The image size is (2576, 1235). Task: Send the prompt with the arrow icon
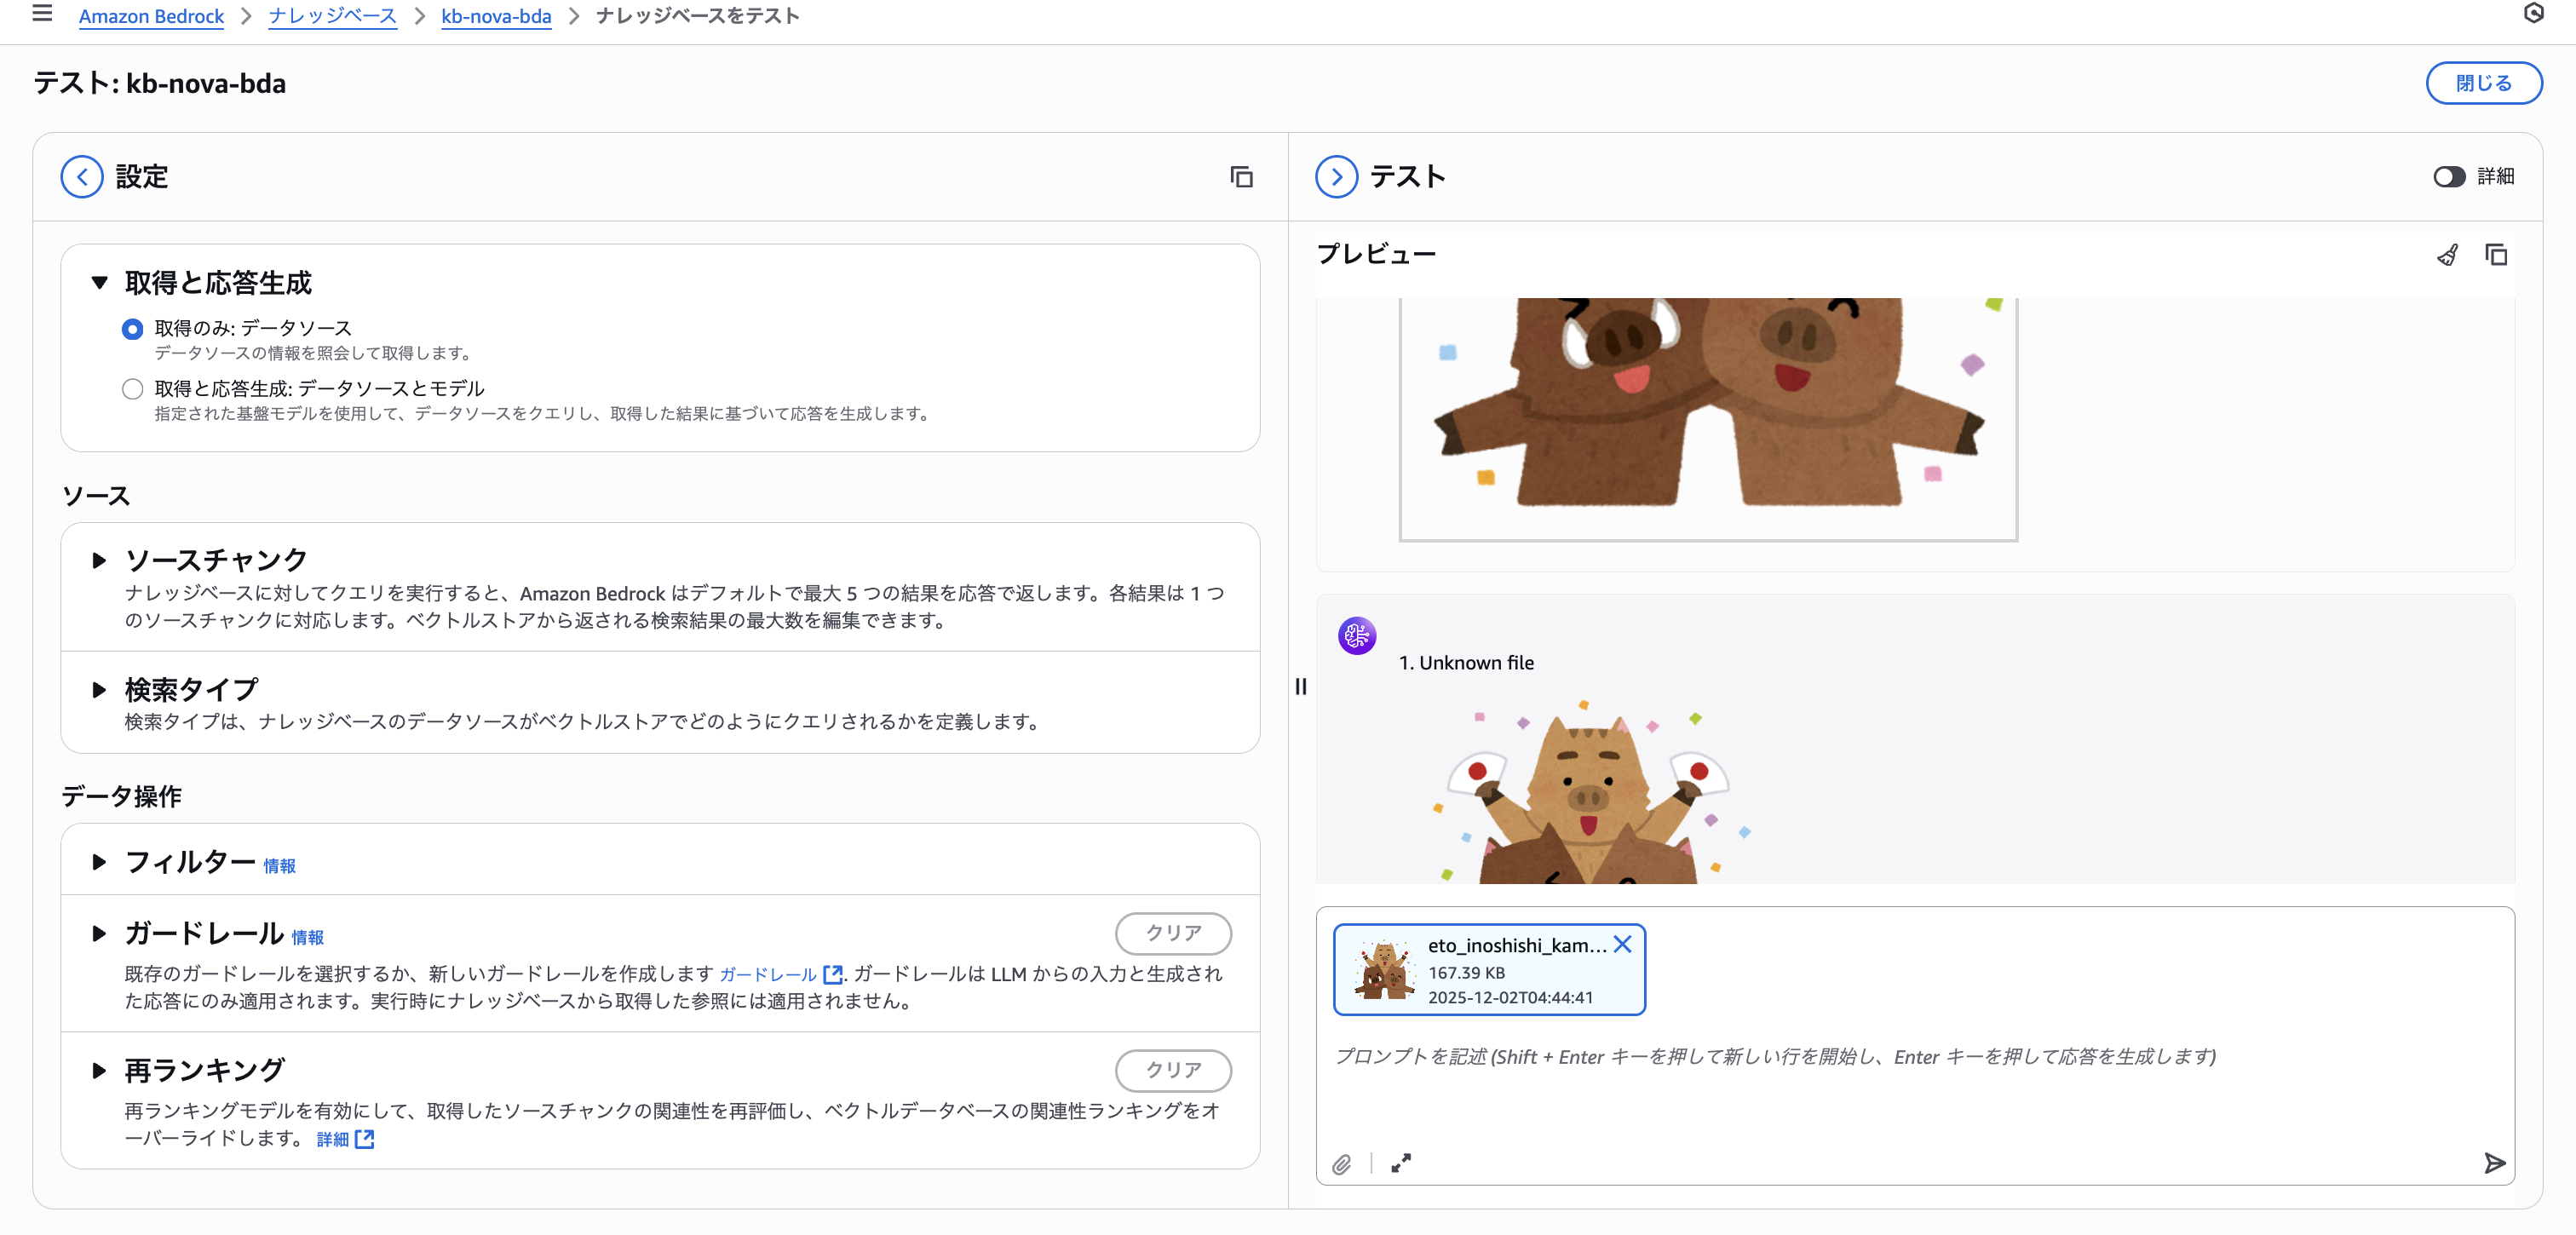(x=2493, y=1163)
